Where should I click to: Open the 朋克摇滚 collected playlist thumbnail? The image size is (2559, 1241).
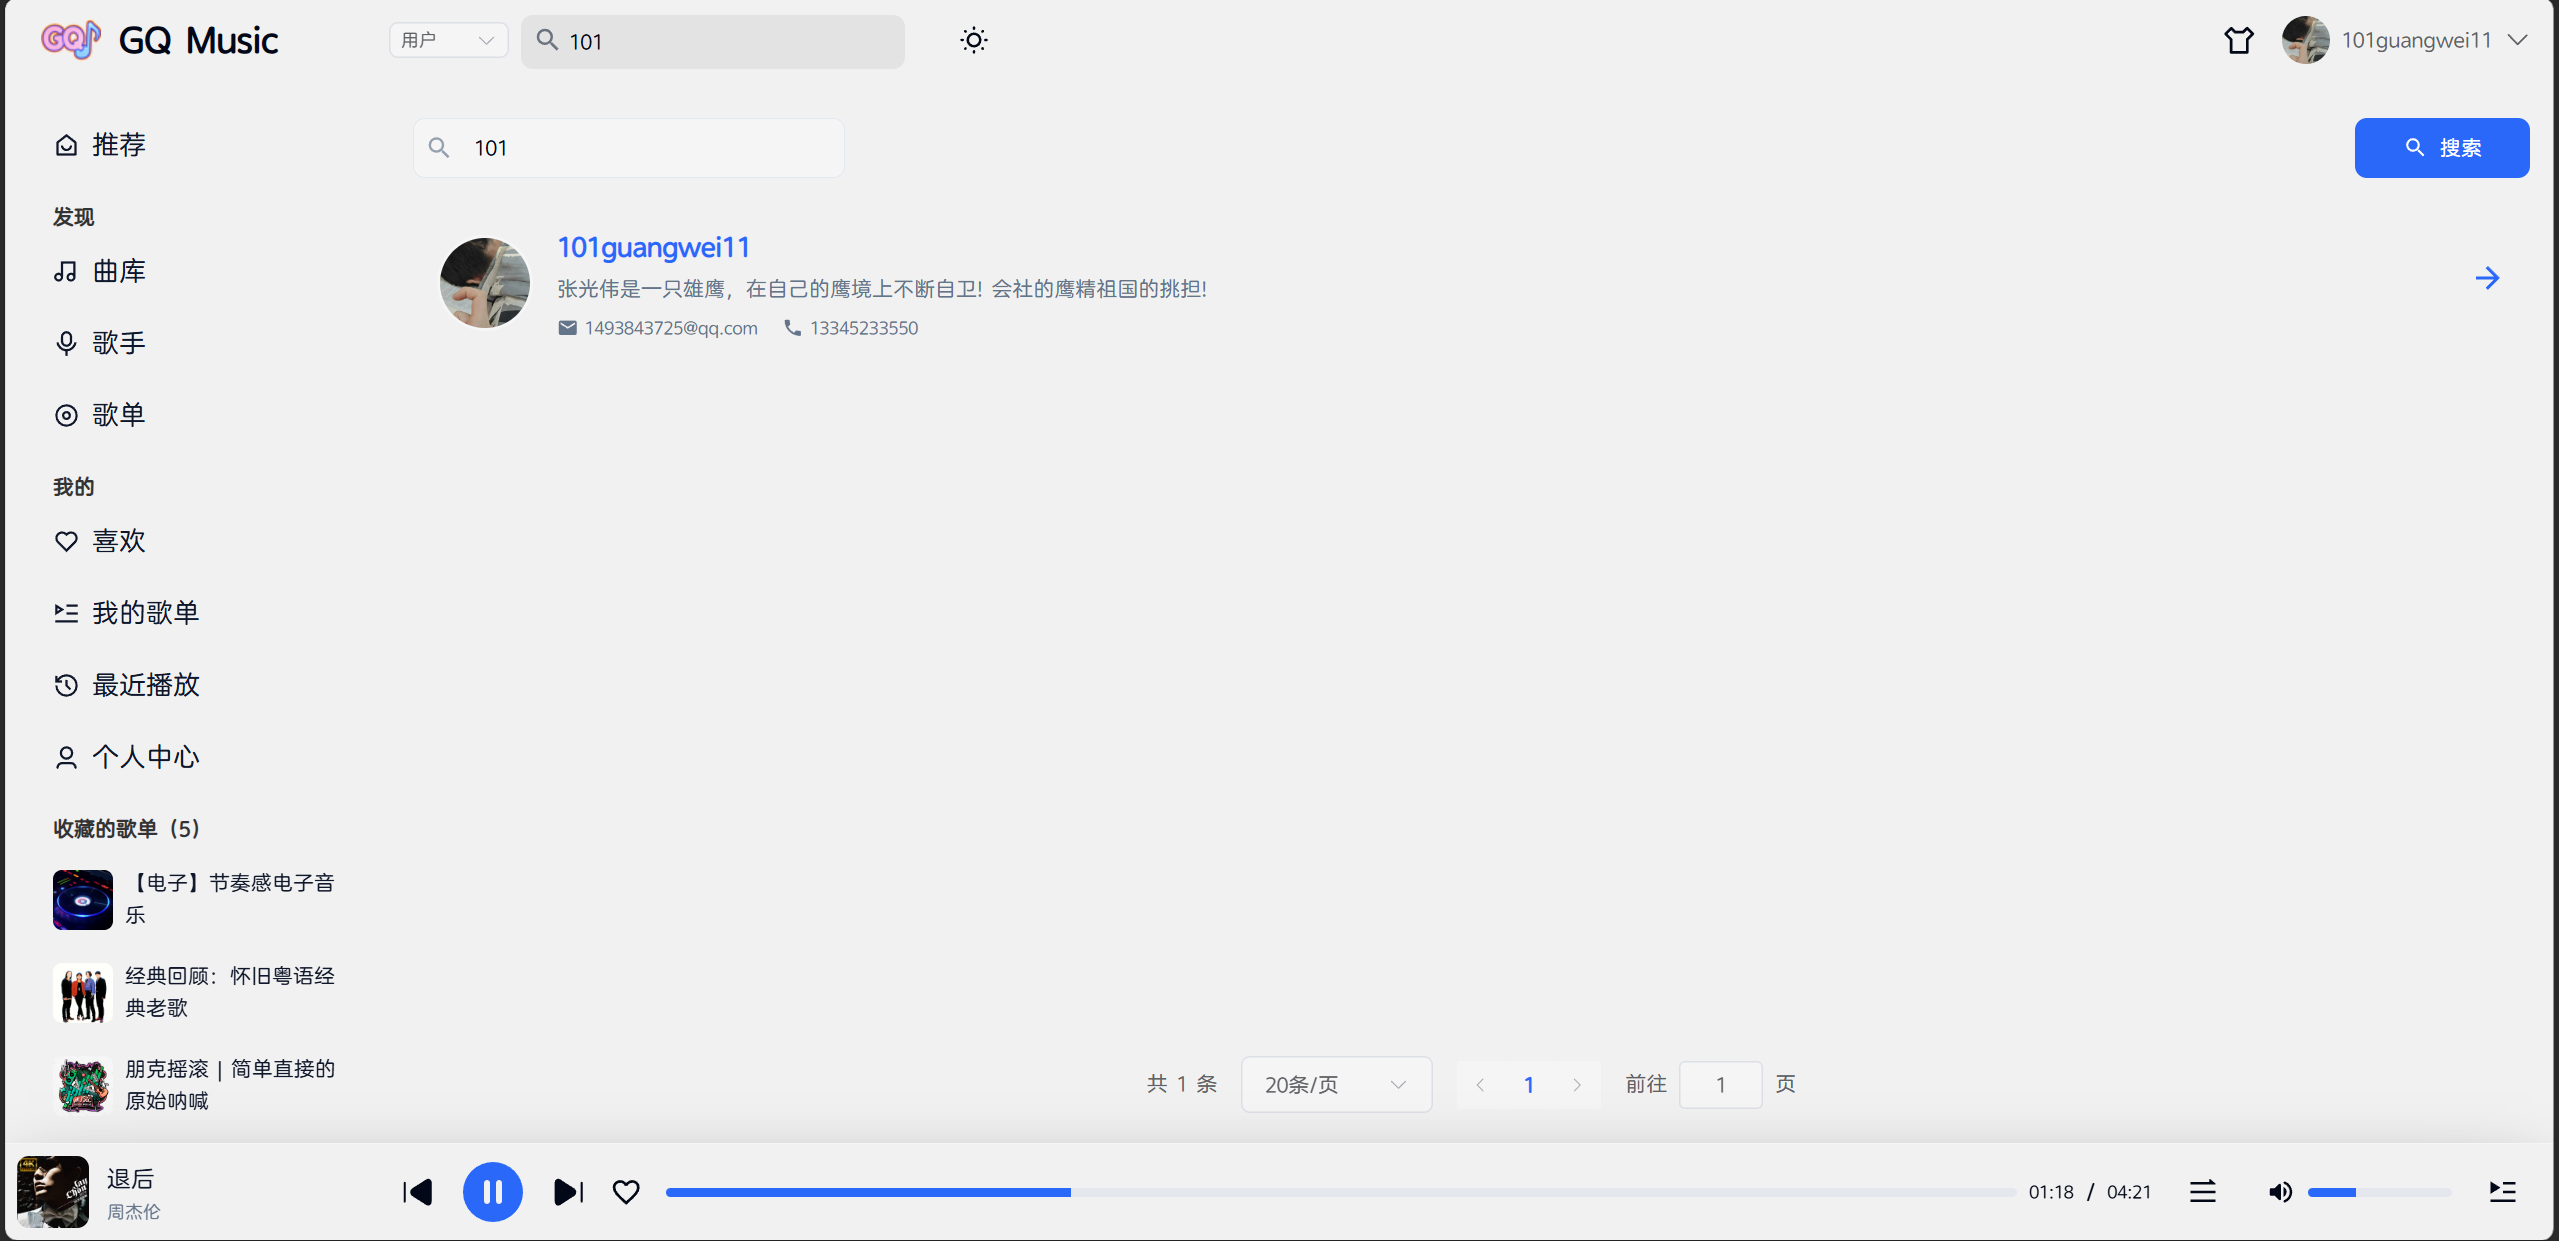point(83,1085)
